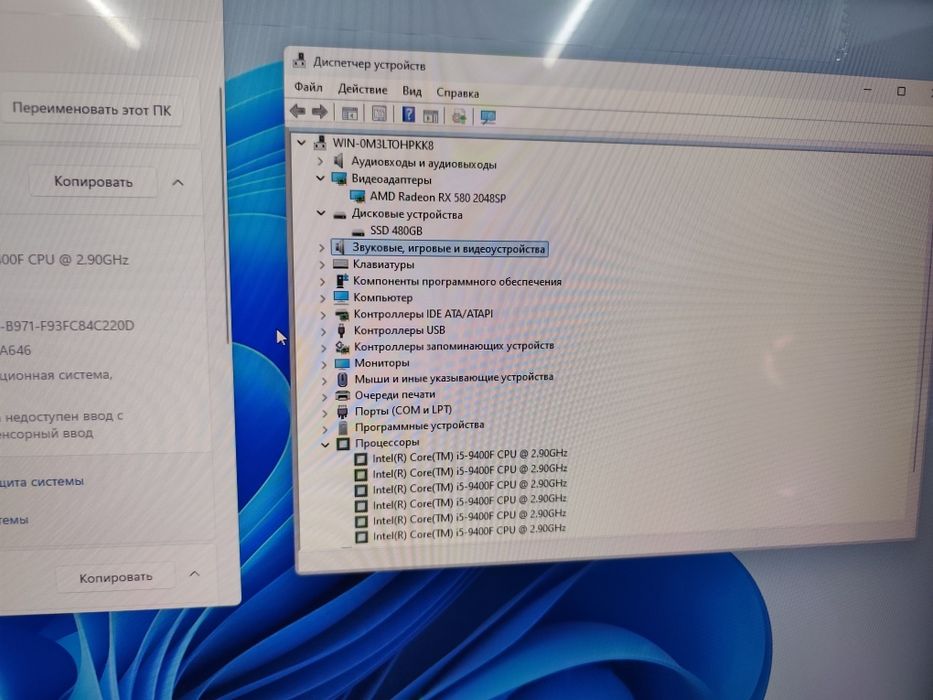Click the Видеоадаптеры category icon
The image size is (933, 700).
(339, 178)
